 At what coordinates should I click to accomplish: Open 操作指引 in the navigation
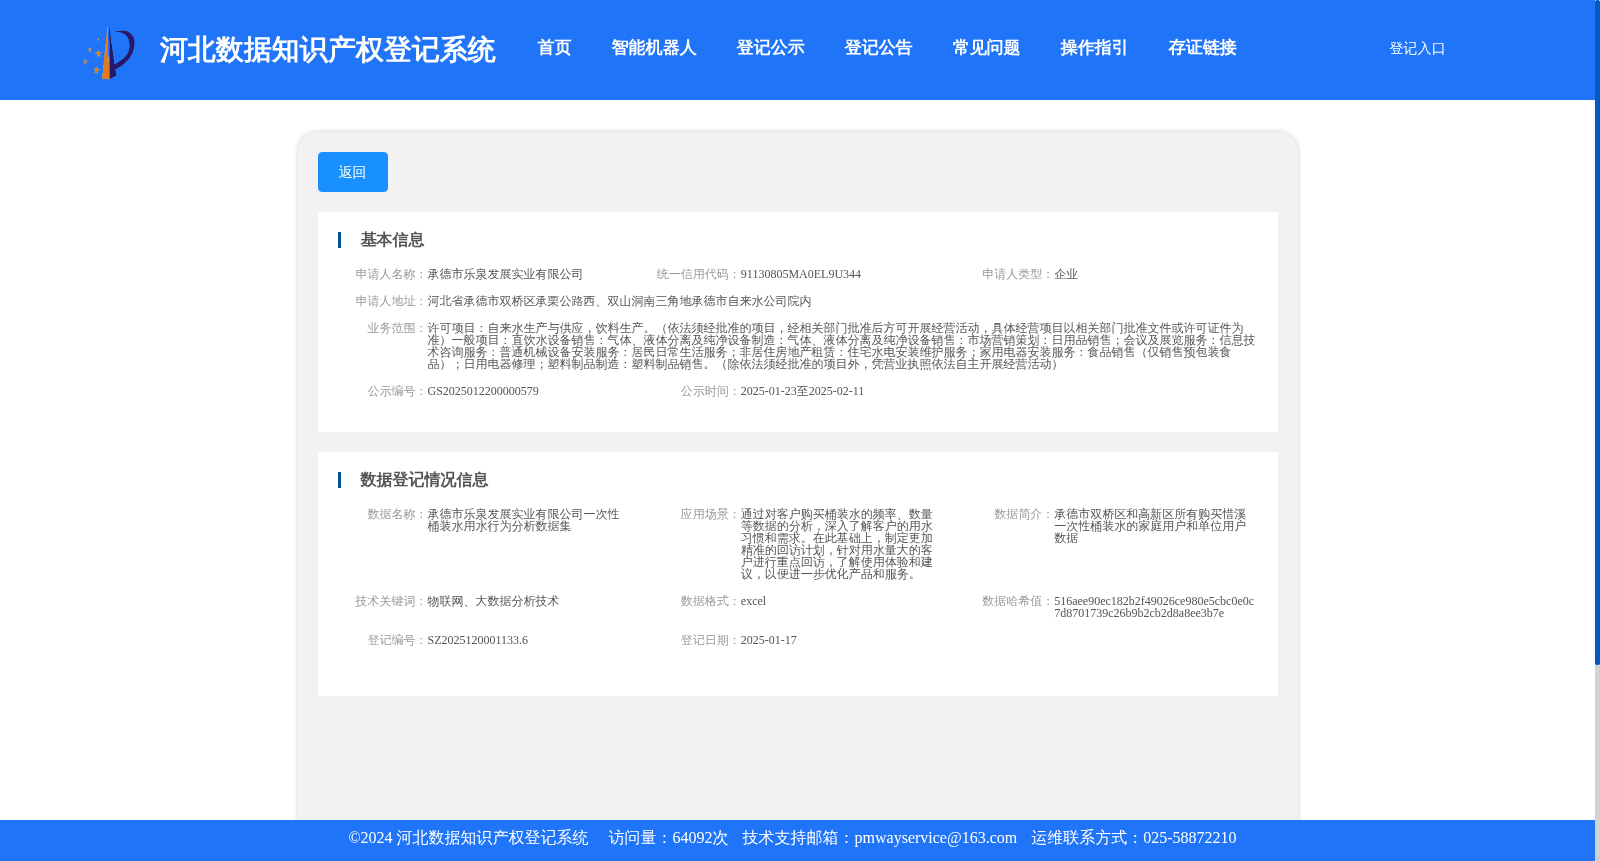(x=1094, y=48)
